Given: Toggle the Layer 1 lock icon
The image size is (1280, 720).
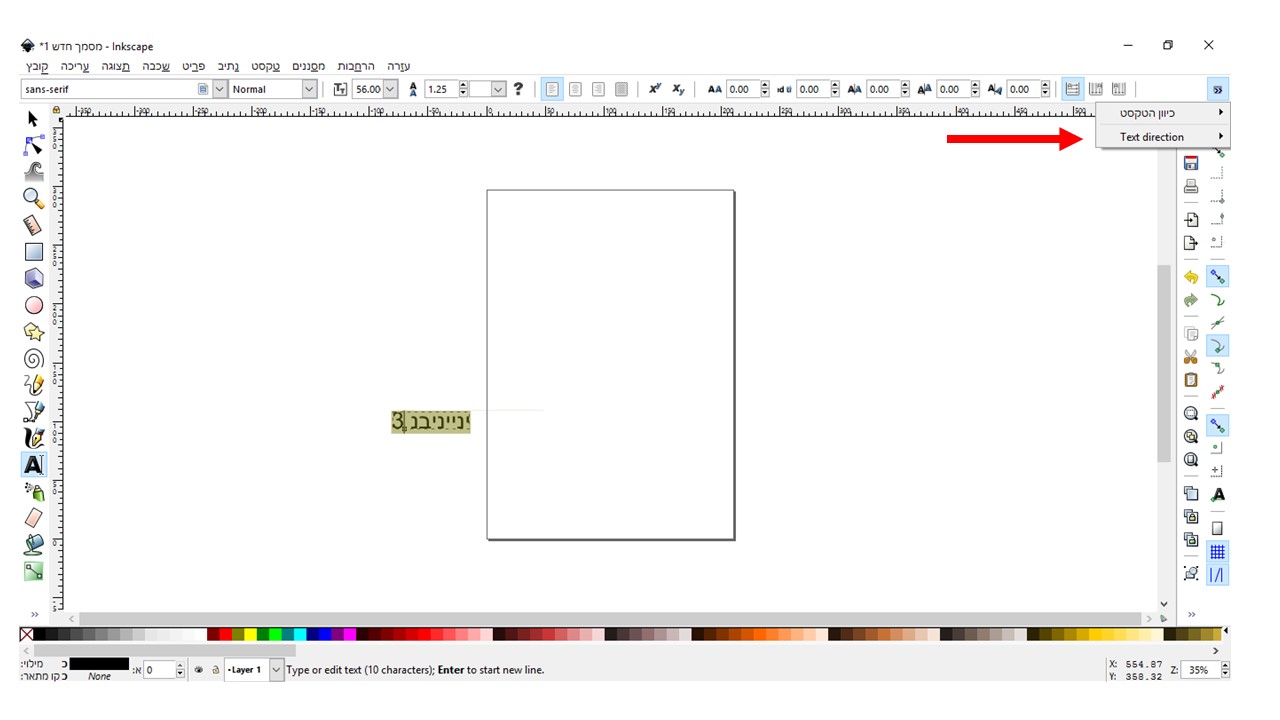Looking at the screenshot, I should [215, 670].
